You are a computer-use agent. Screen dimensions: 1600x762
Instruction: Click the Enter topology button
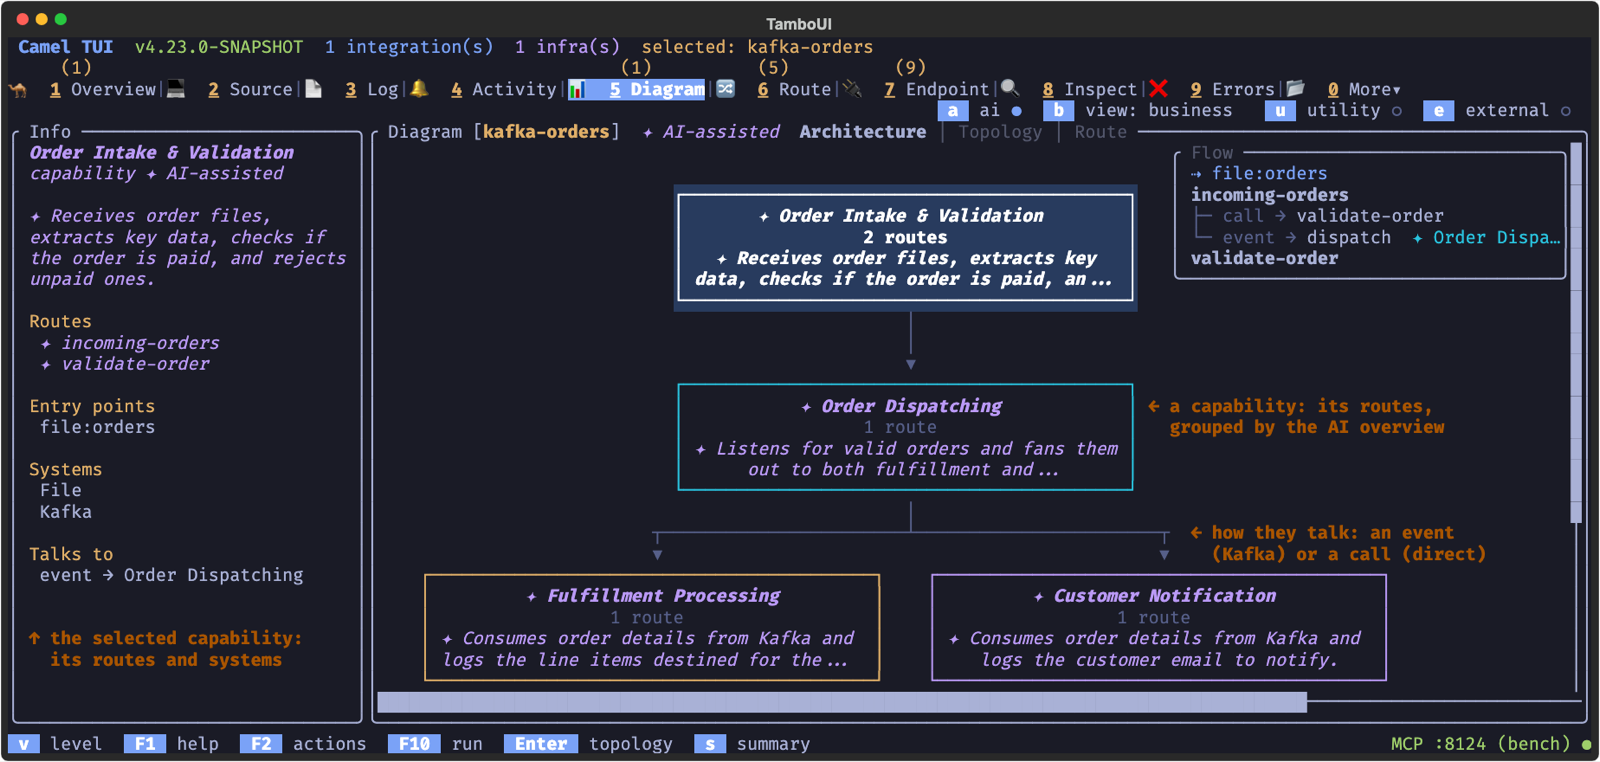click(x=588, y=744)
